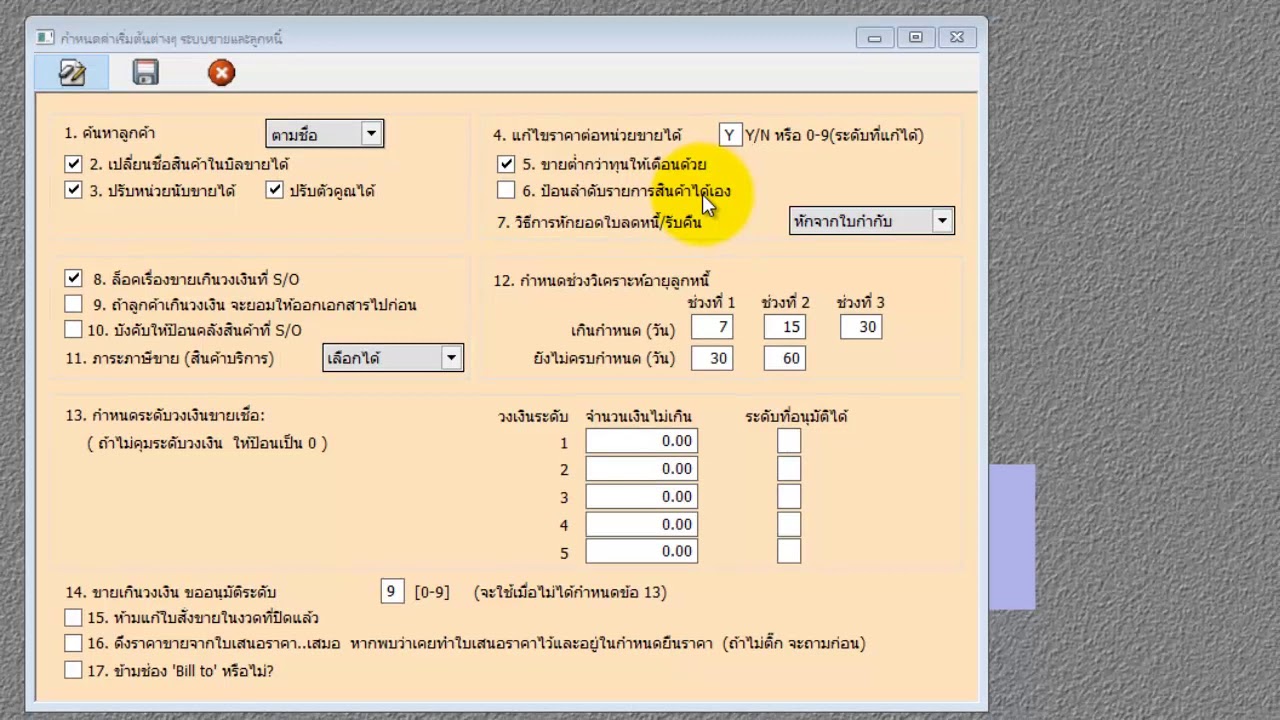Viewport: 1280px width, 720px height.
Task: Click credit level 1 amount field
Action: click(641, 441)
